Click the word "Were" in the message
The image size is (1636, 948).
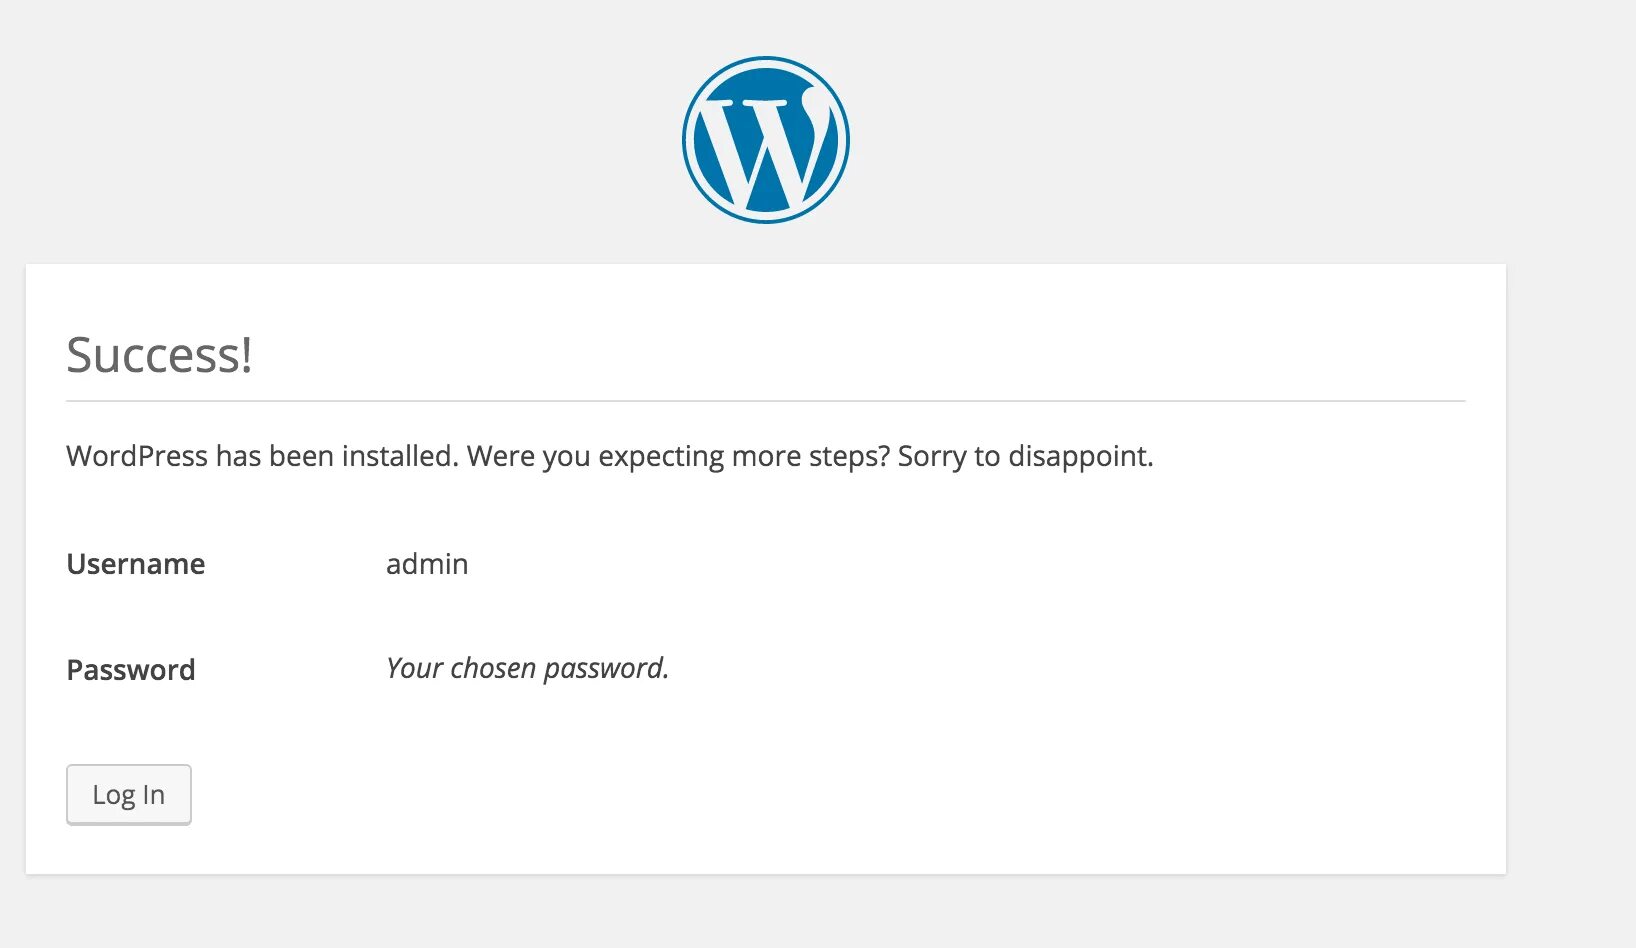tap(501, 456)
